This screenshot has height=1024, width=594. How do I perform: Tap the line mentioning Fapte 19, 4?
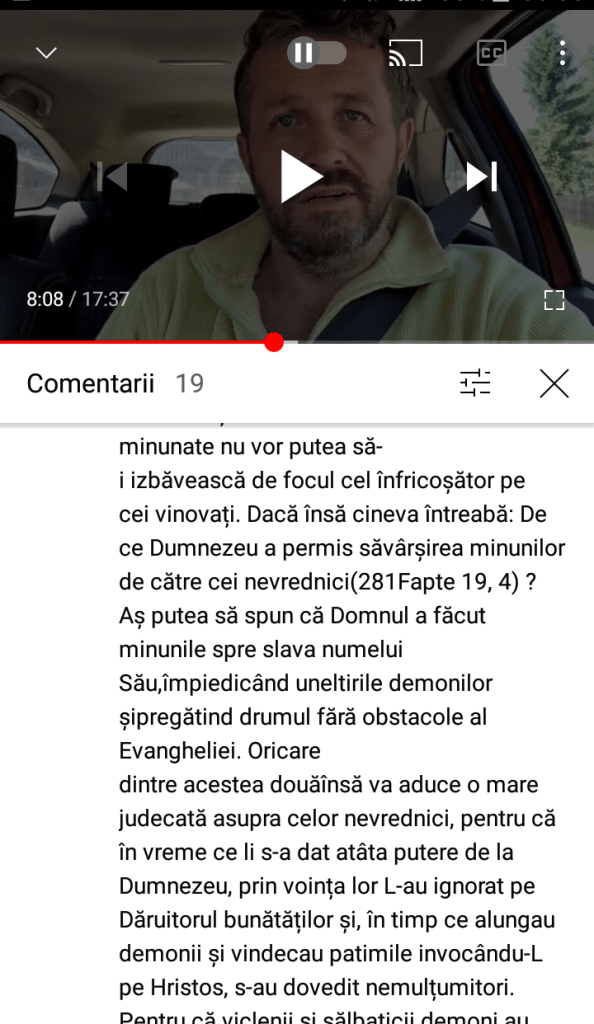click(327, 581)
